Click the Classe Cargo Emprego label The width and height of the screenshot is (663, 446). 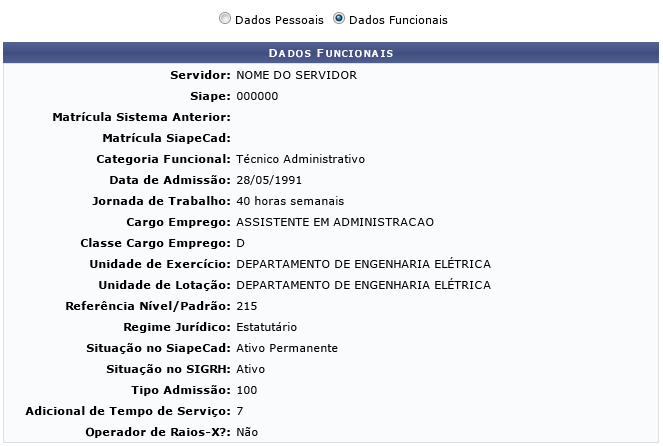155,243
